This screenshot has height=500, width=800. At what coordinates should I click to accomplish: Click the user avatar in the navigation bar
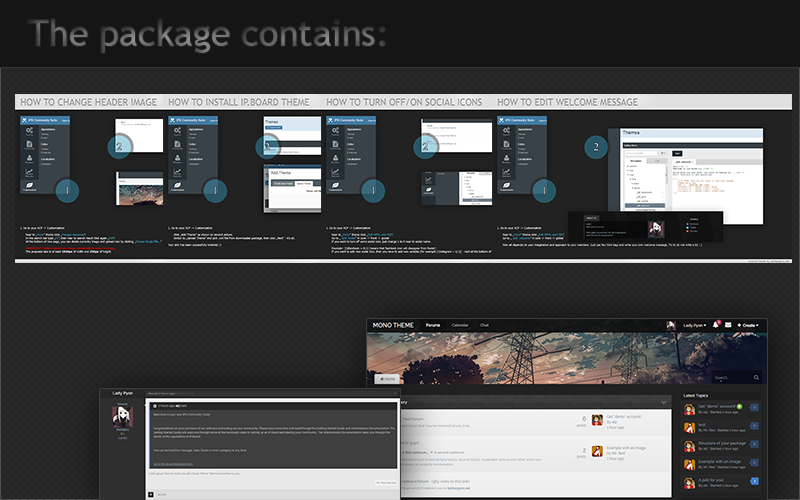click(x=671, y=325)
